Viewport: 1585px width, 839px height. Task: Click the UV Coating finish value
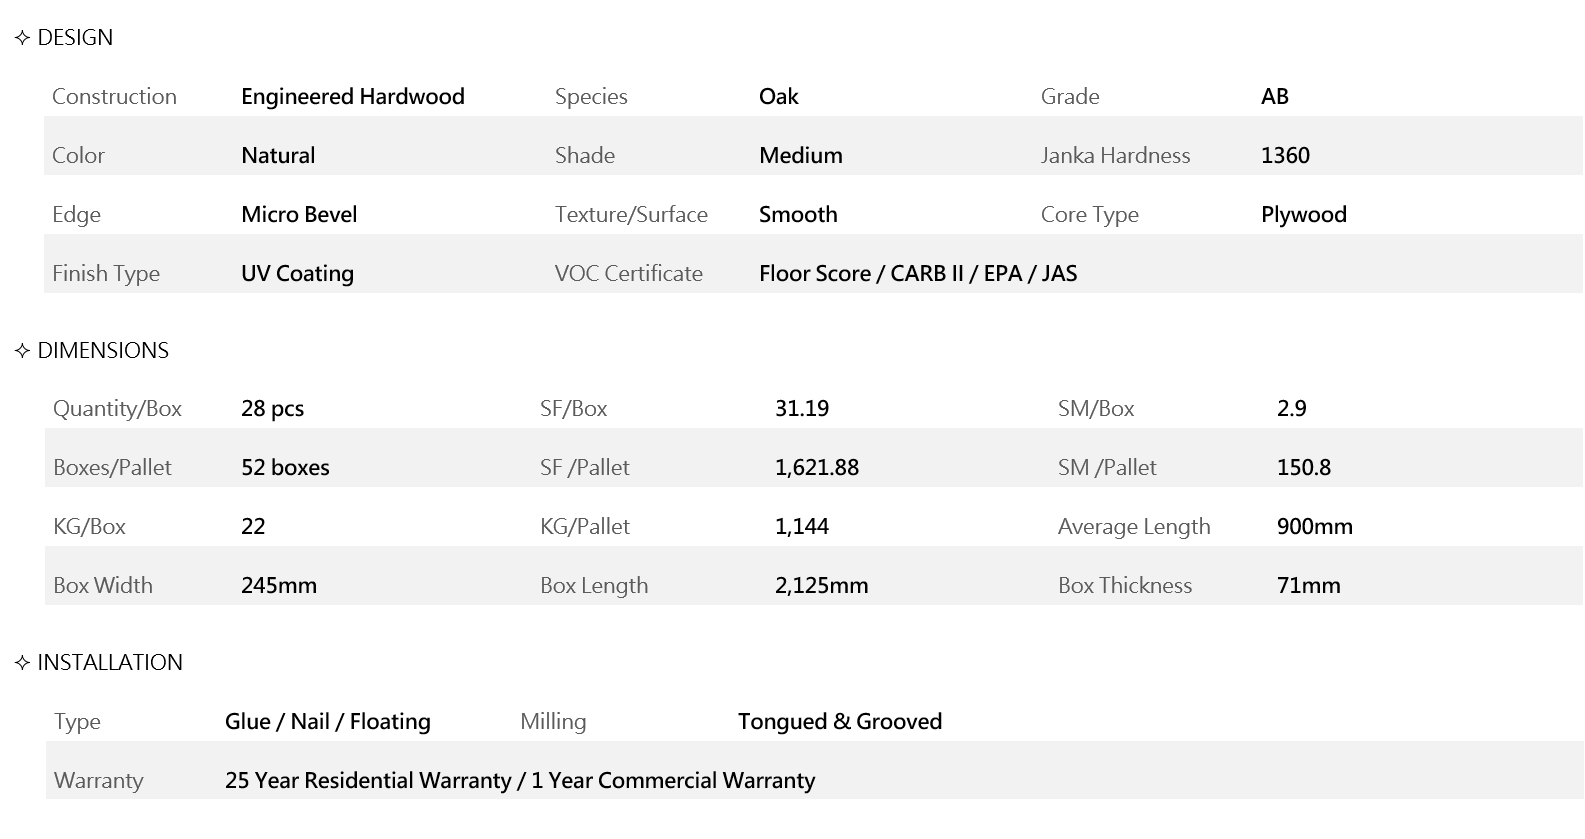coord(297,274)
